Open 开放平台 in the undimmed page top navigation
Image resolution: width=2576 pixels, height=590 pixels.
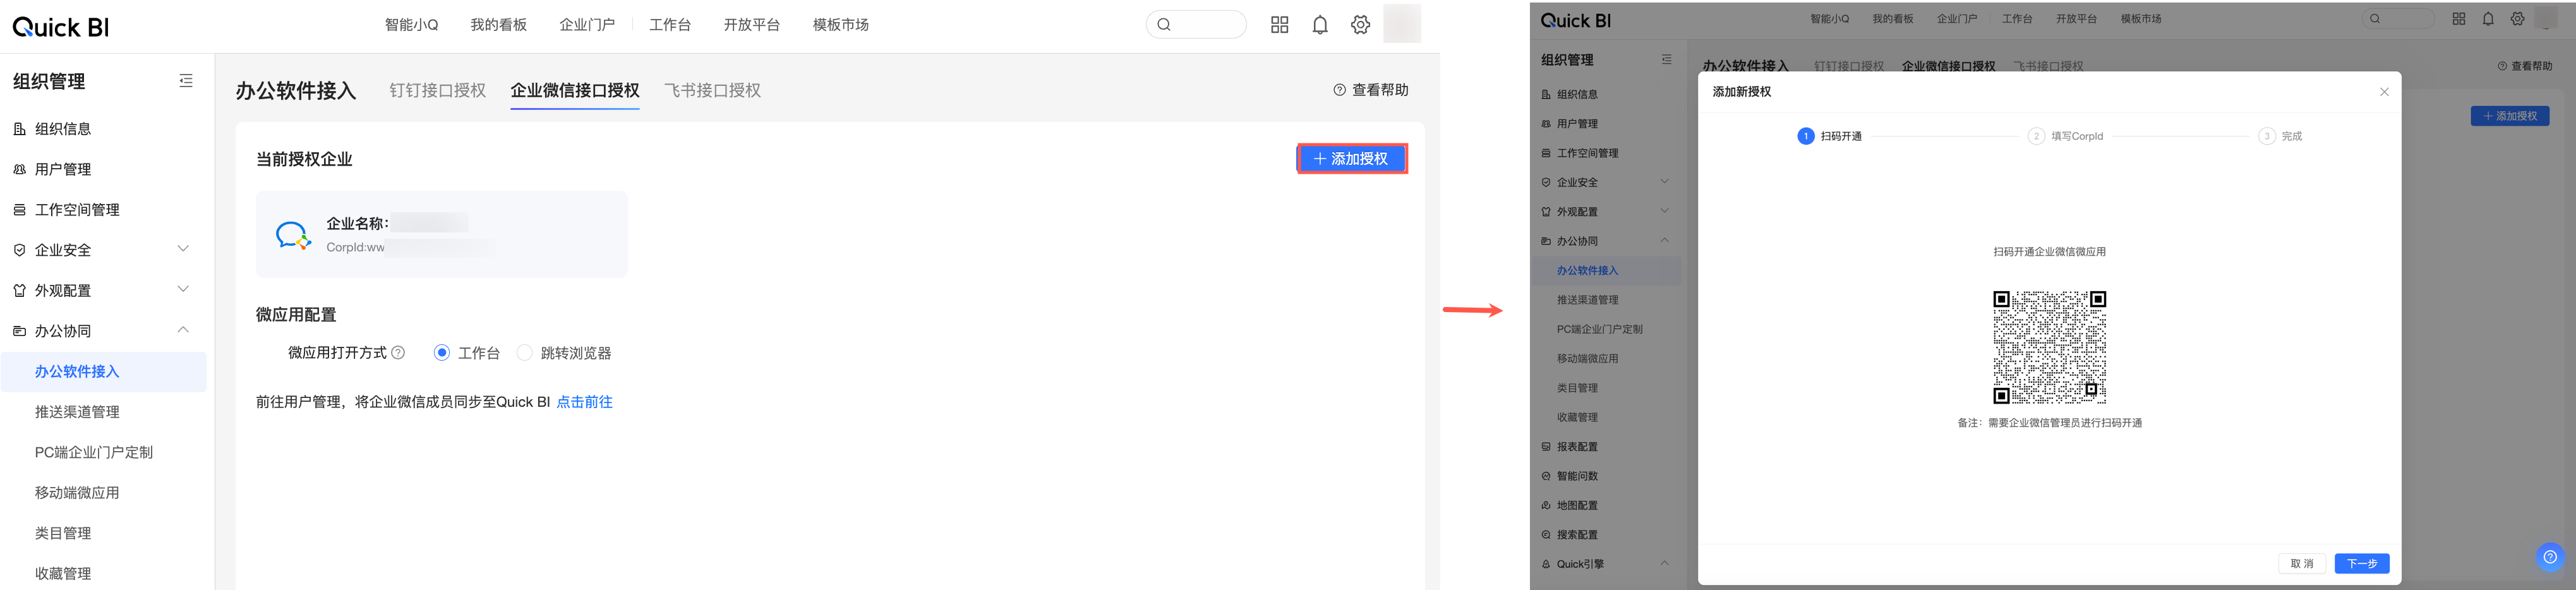click(x=752, y=25)
